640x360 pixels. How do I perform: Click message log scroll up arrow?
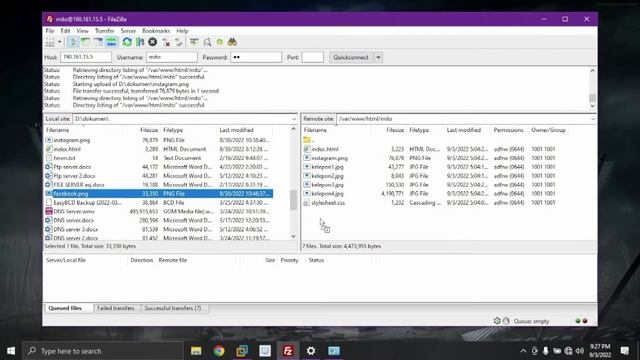[592, 71]
